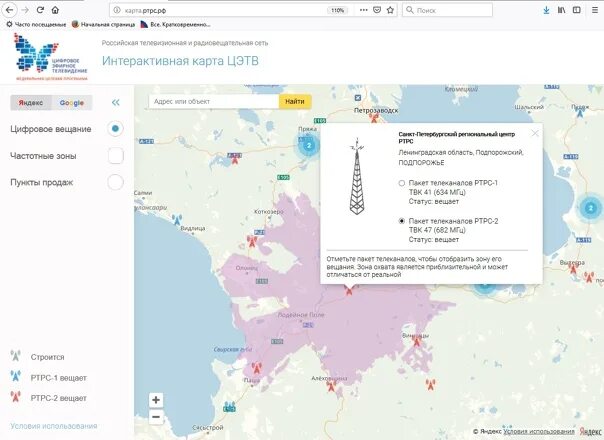The height and width of the screenshot is (440, 604).
Task: Select the Пункты продаж radio option
Action: coord(115,182)
